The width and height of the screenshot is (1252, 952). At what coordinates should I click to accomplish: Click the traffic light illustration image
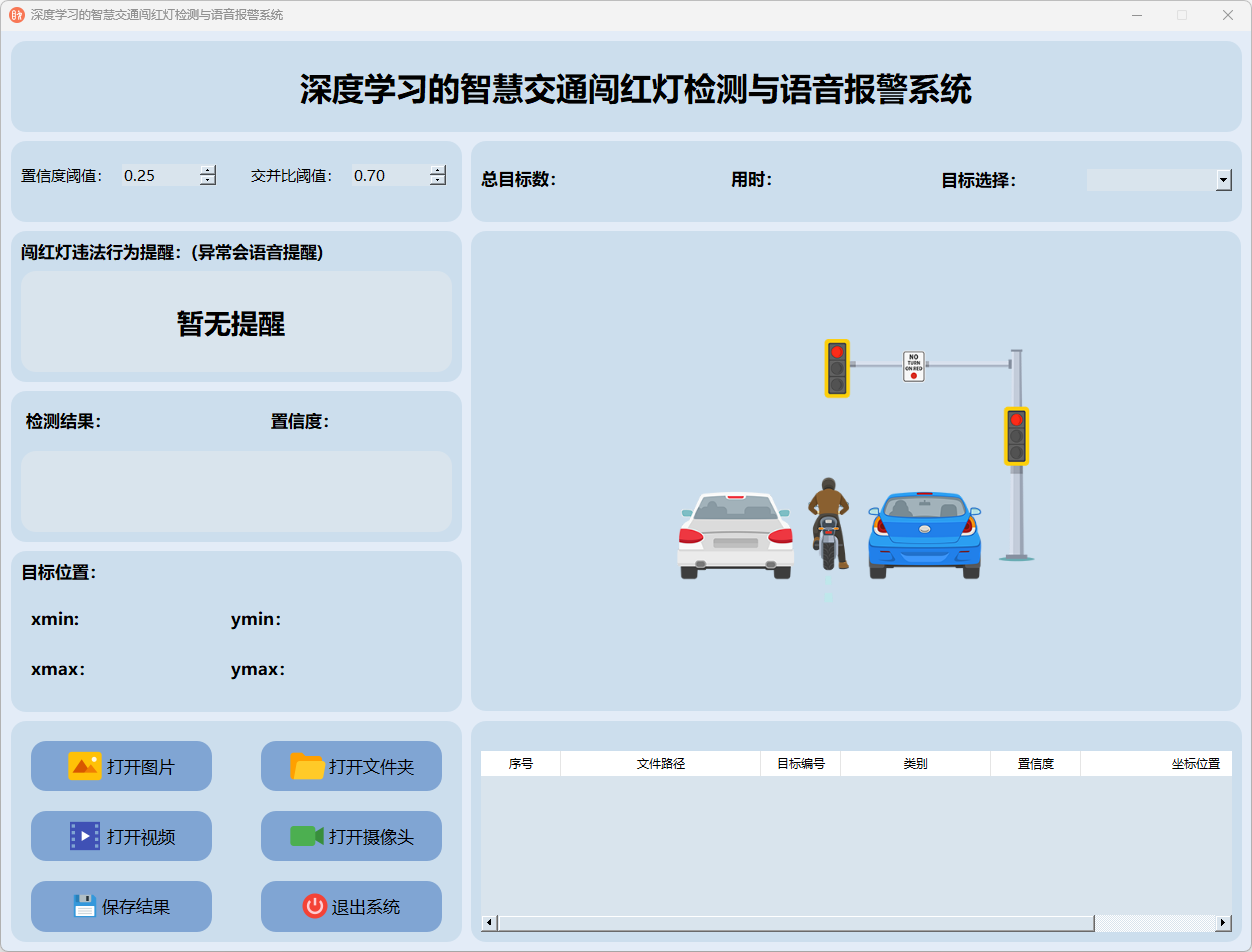point(855,470)
